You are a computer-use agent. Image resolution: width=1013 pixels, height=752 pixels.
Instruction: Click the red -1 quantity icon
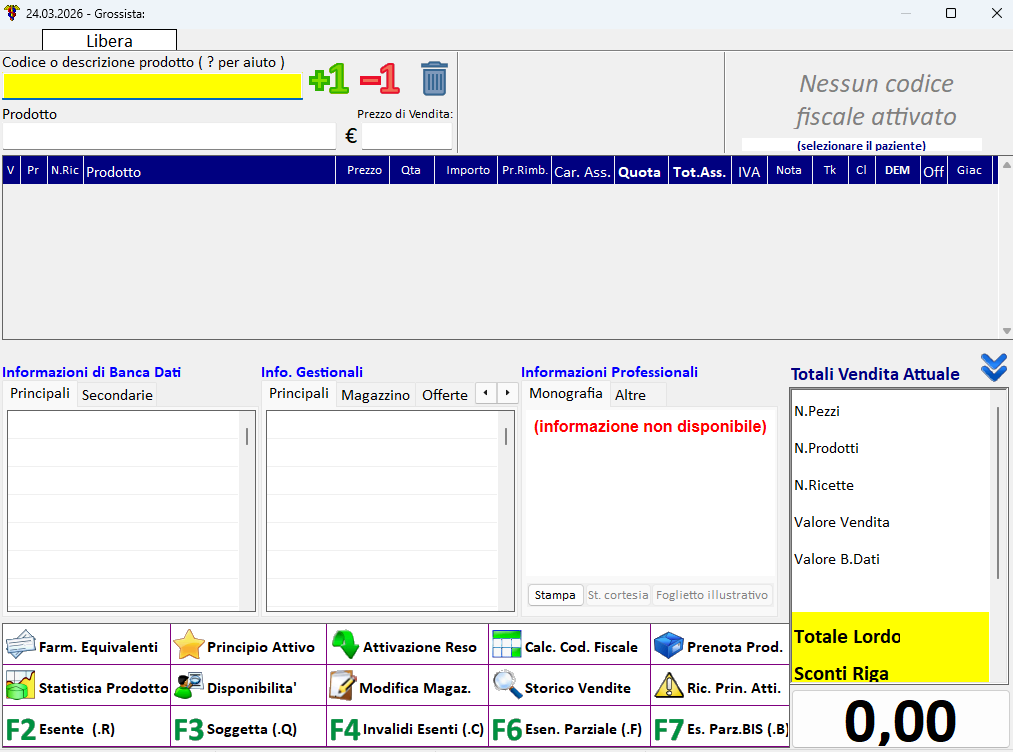point(380,79)
